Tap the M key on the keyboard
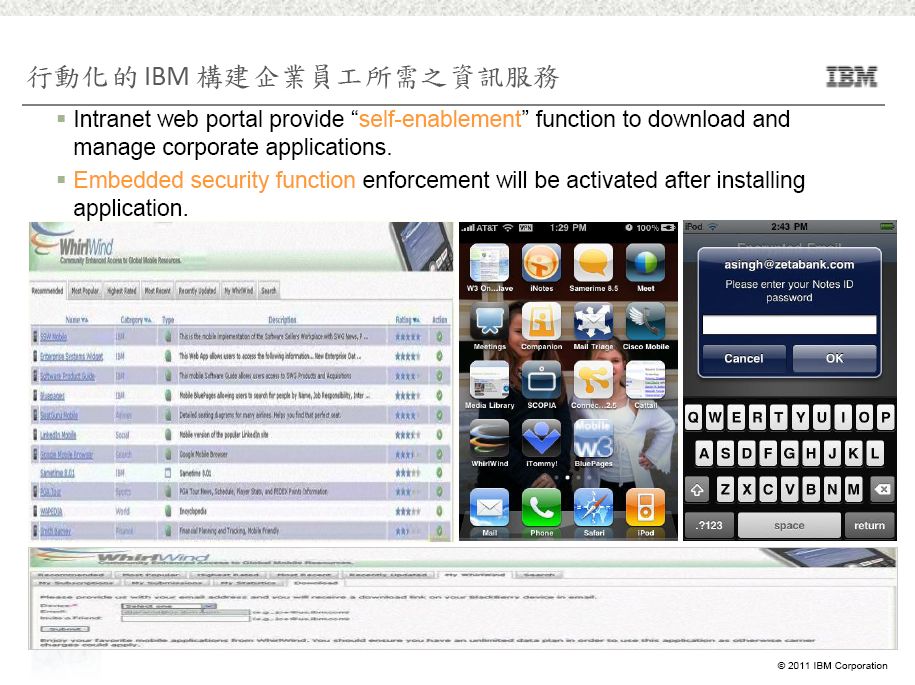Viewport: 915px width, 685px height. tap(853, 490)
